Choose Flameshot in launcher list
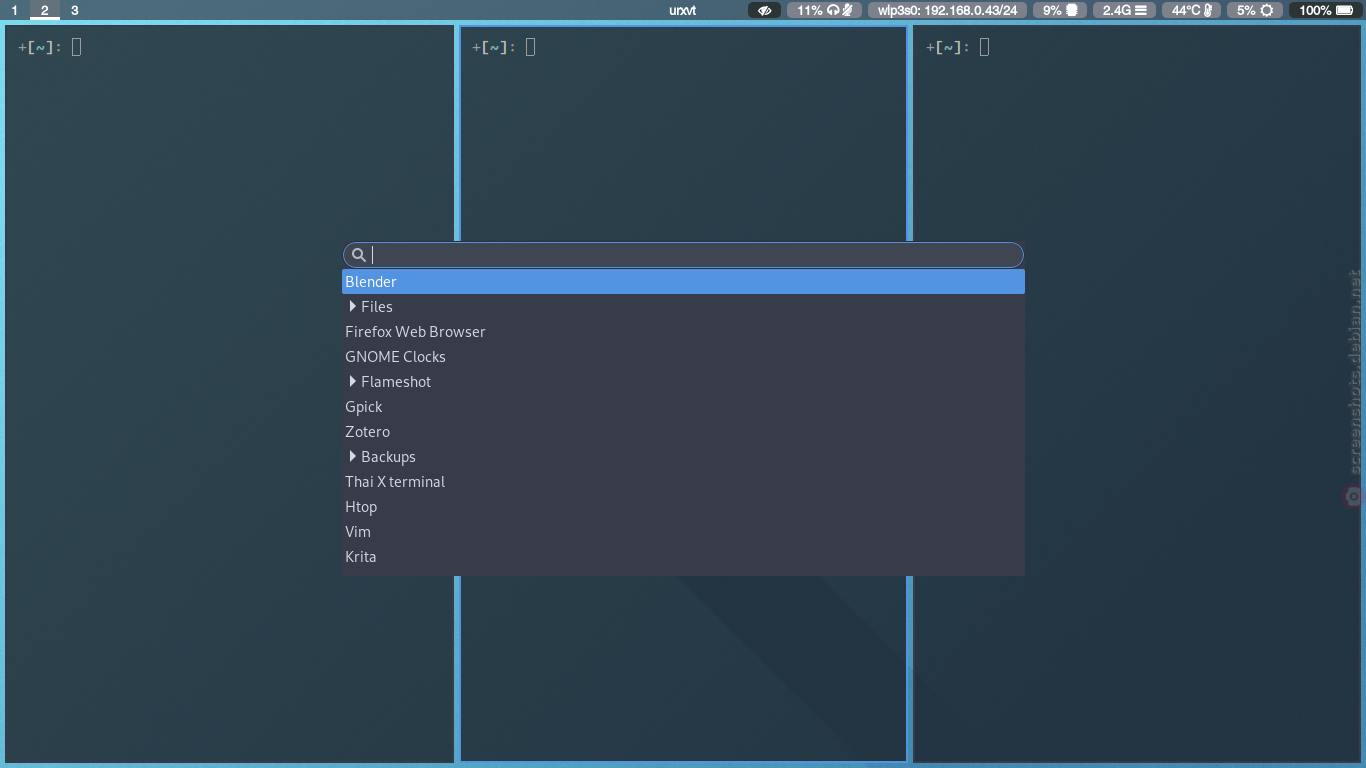Screen dimensions: 1366x768 pyautogui.click(x=683, y=382)
